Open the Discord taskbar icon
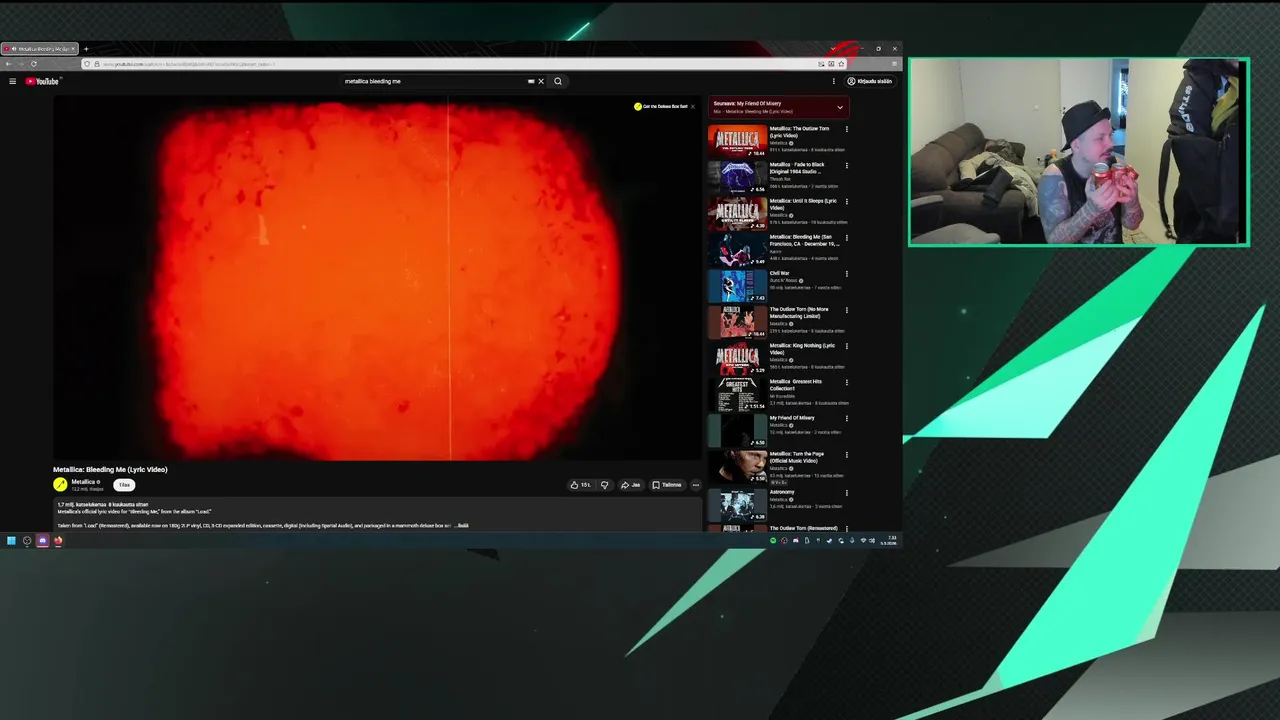The width and height of the screenshot is (1280, 720). 42,541
